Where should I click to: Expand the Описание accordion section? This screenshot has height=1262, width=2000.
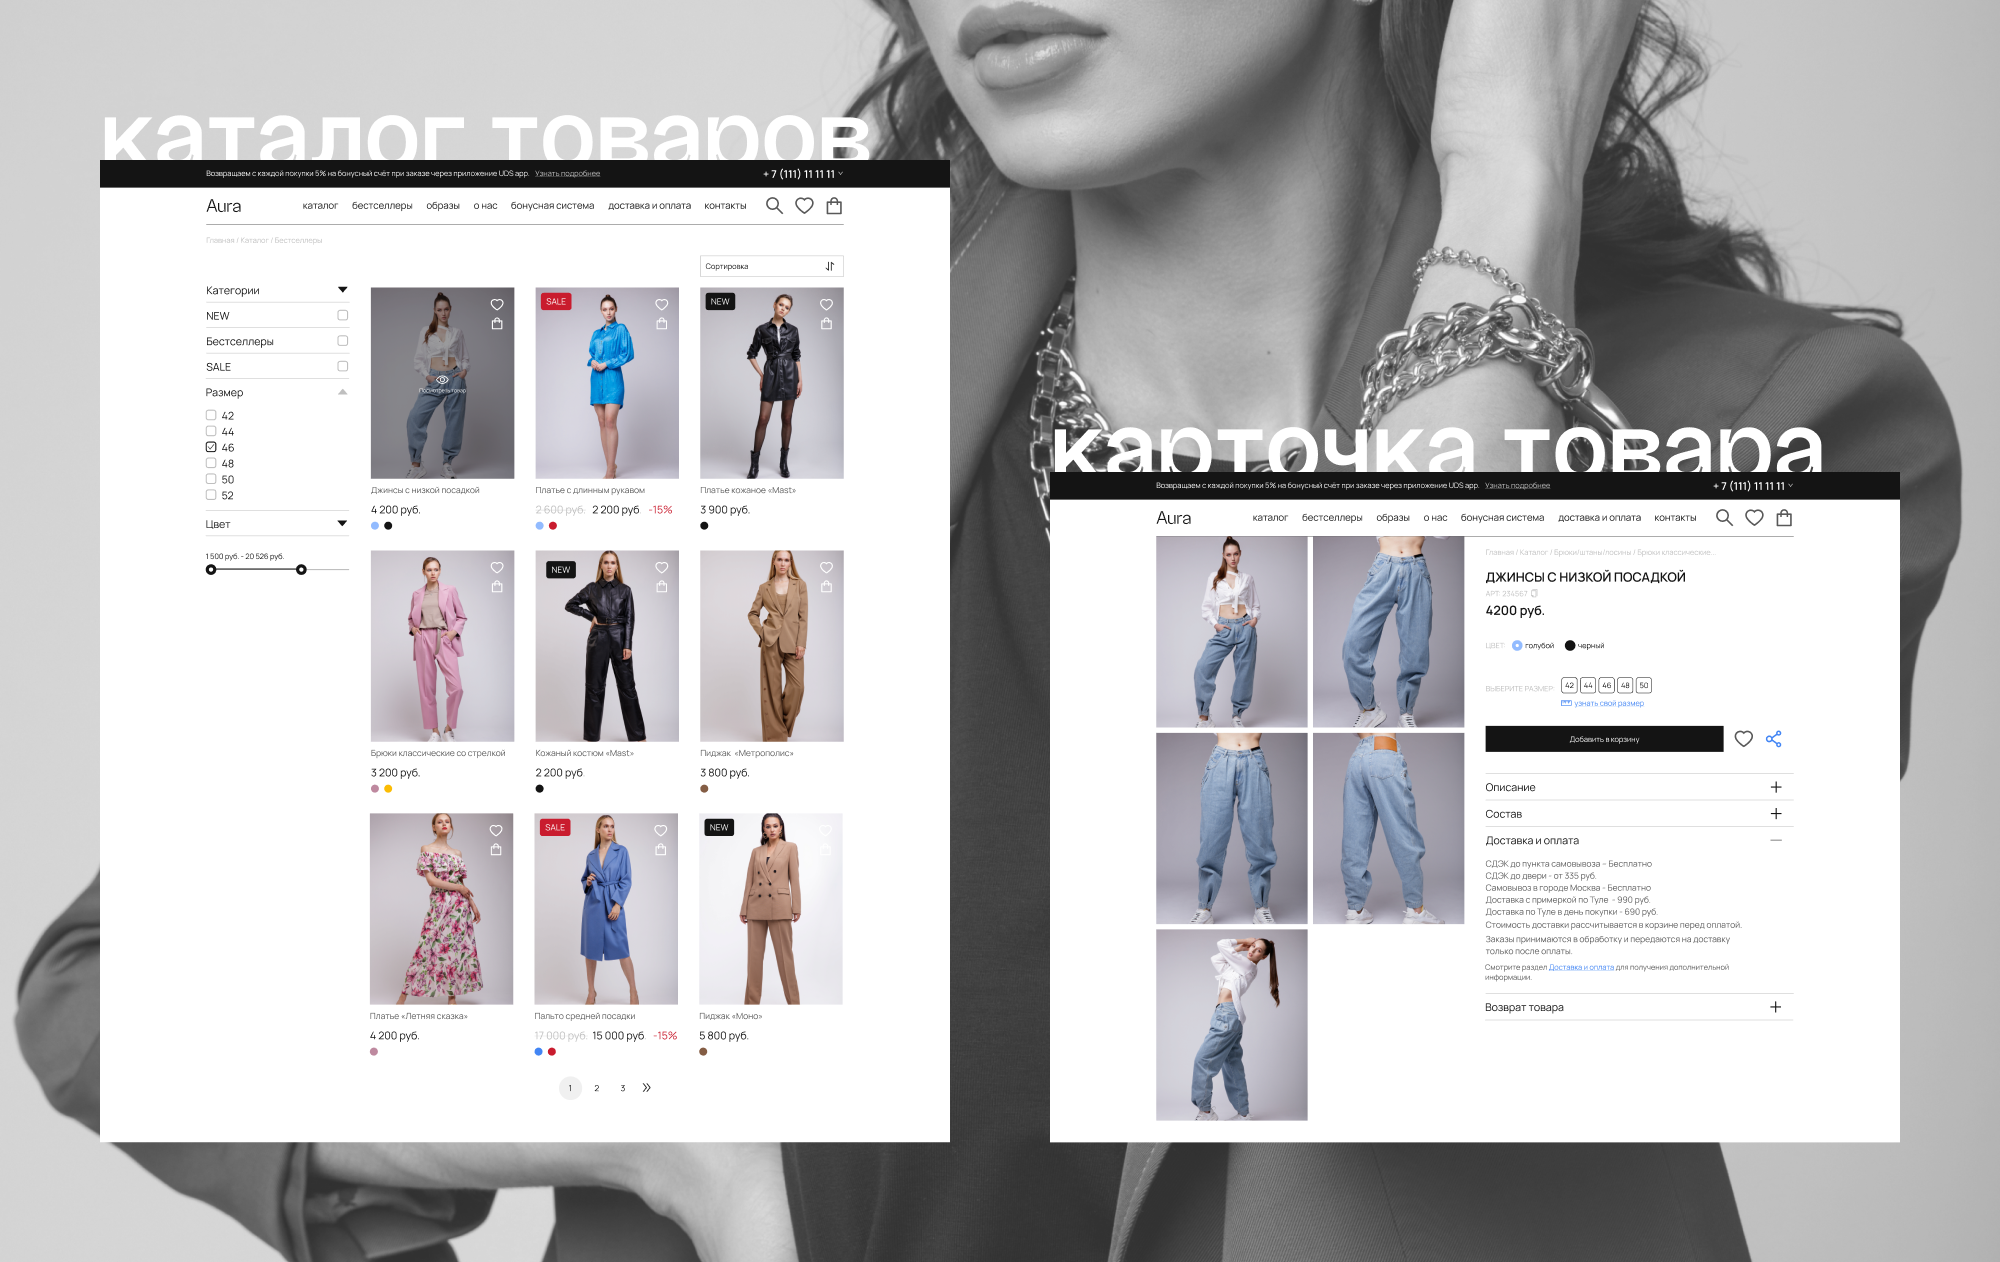(x=1776, y=787)
